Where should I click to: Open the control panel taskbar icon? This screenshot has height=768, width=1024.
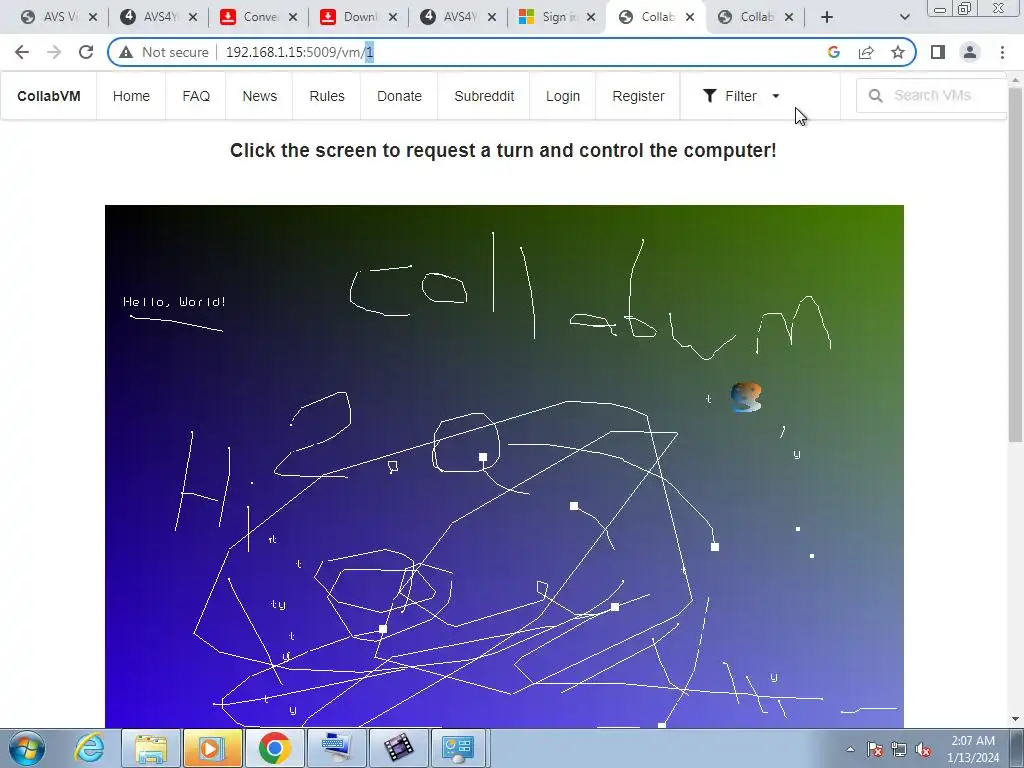click(457, 748)
